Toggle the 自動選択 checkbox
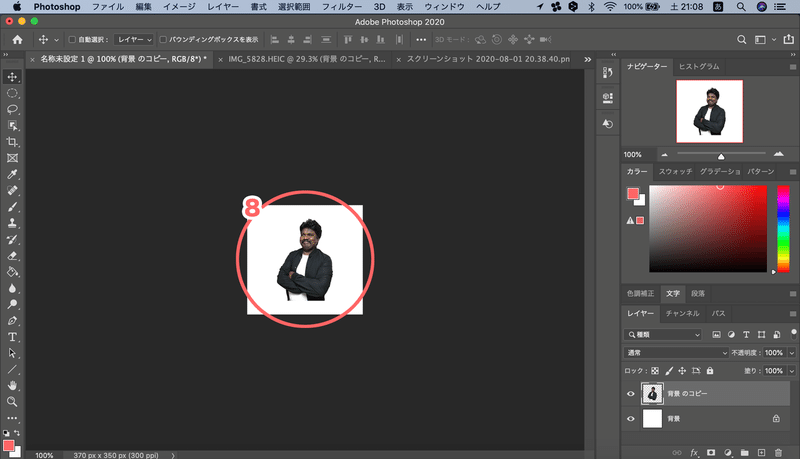The height and width of the screenshot is (459, 800). (72, 39)
